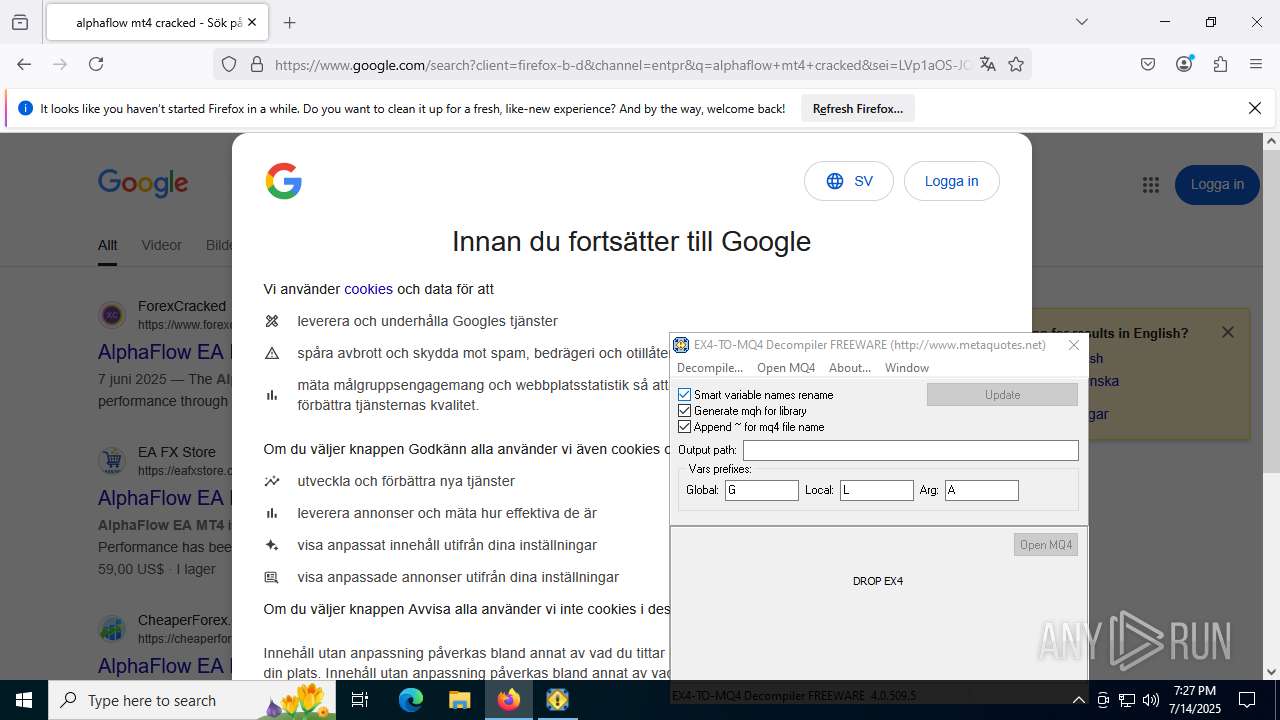The width and height of the screenshot is (1280, 720).
Task: Open the Windows Start menu
Action: click(x=24, y=700)
